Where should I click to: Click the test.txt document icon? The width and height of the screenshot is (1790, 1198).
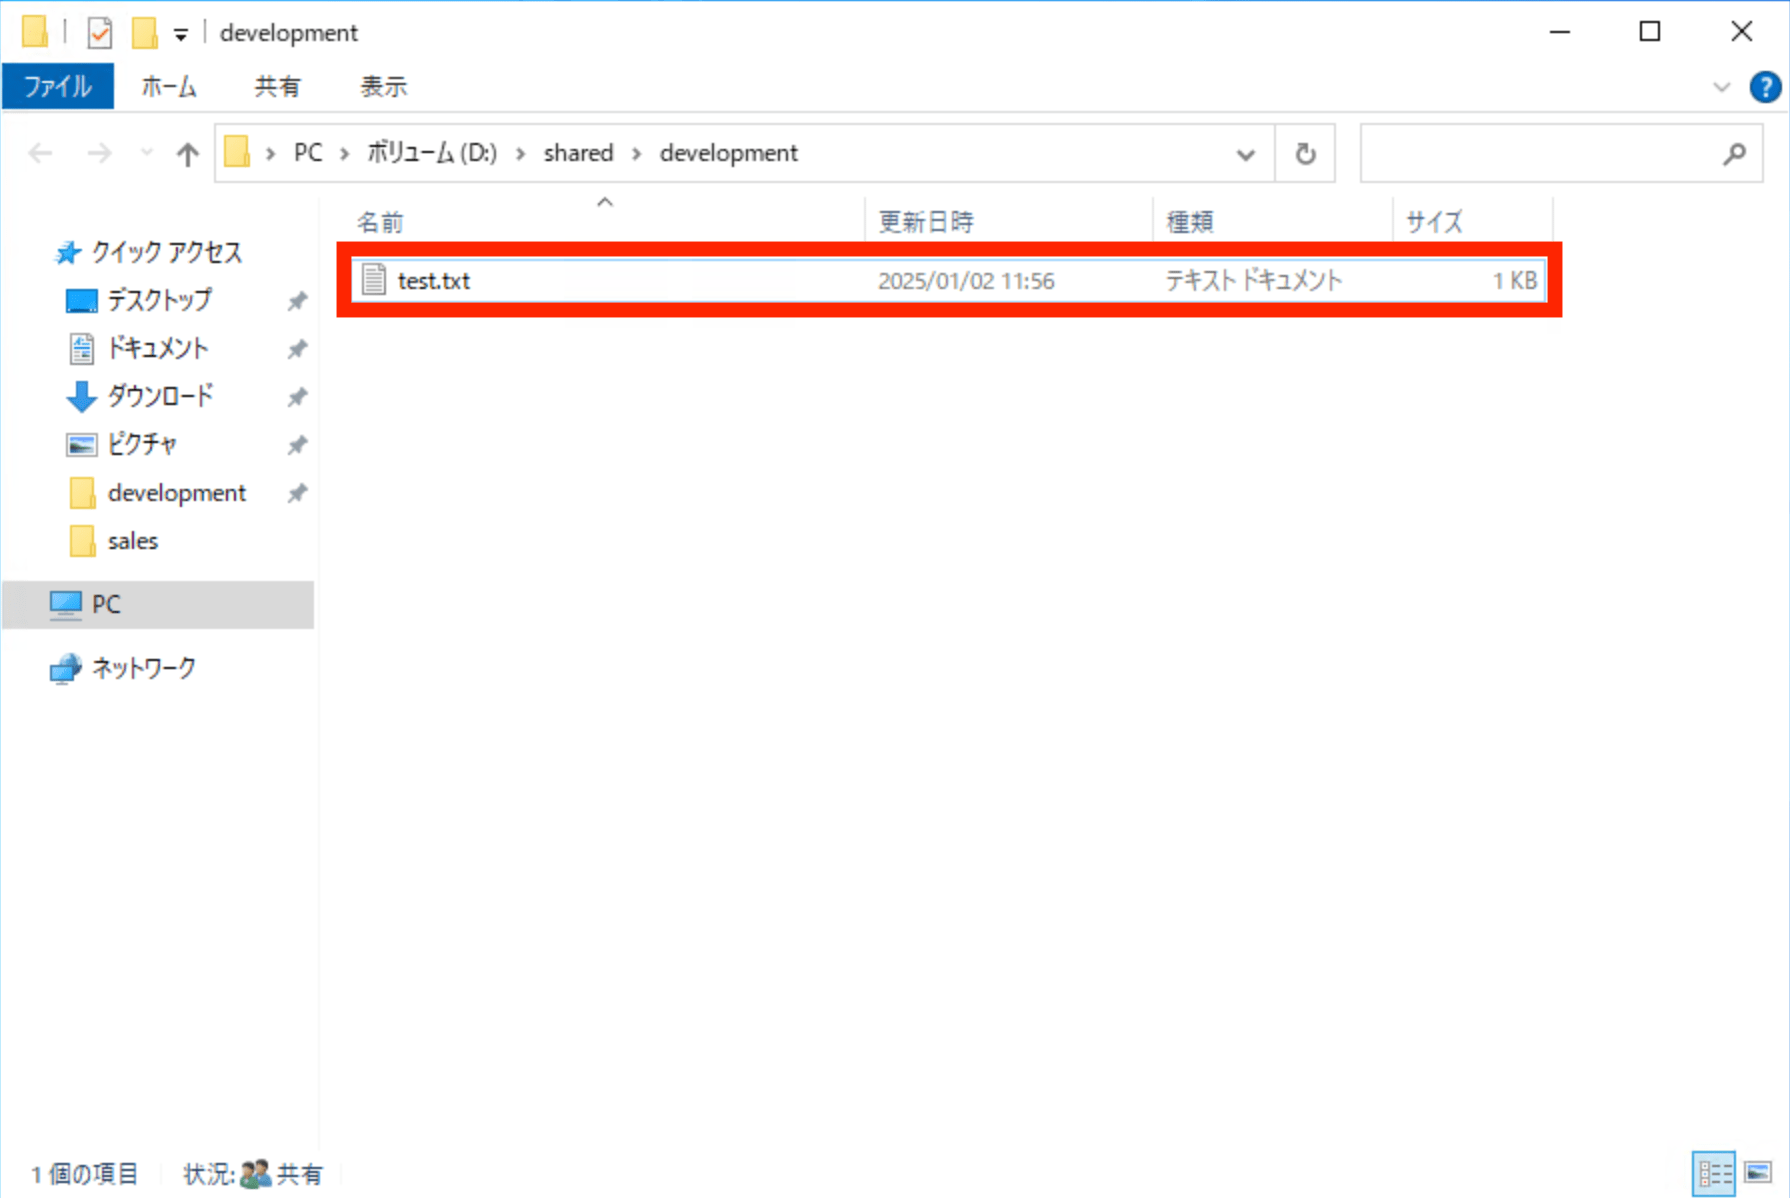pos(374,280)
